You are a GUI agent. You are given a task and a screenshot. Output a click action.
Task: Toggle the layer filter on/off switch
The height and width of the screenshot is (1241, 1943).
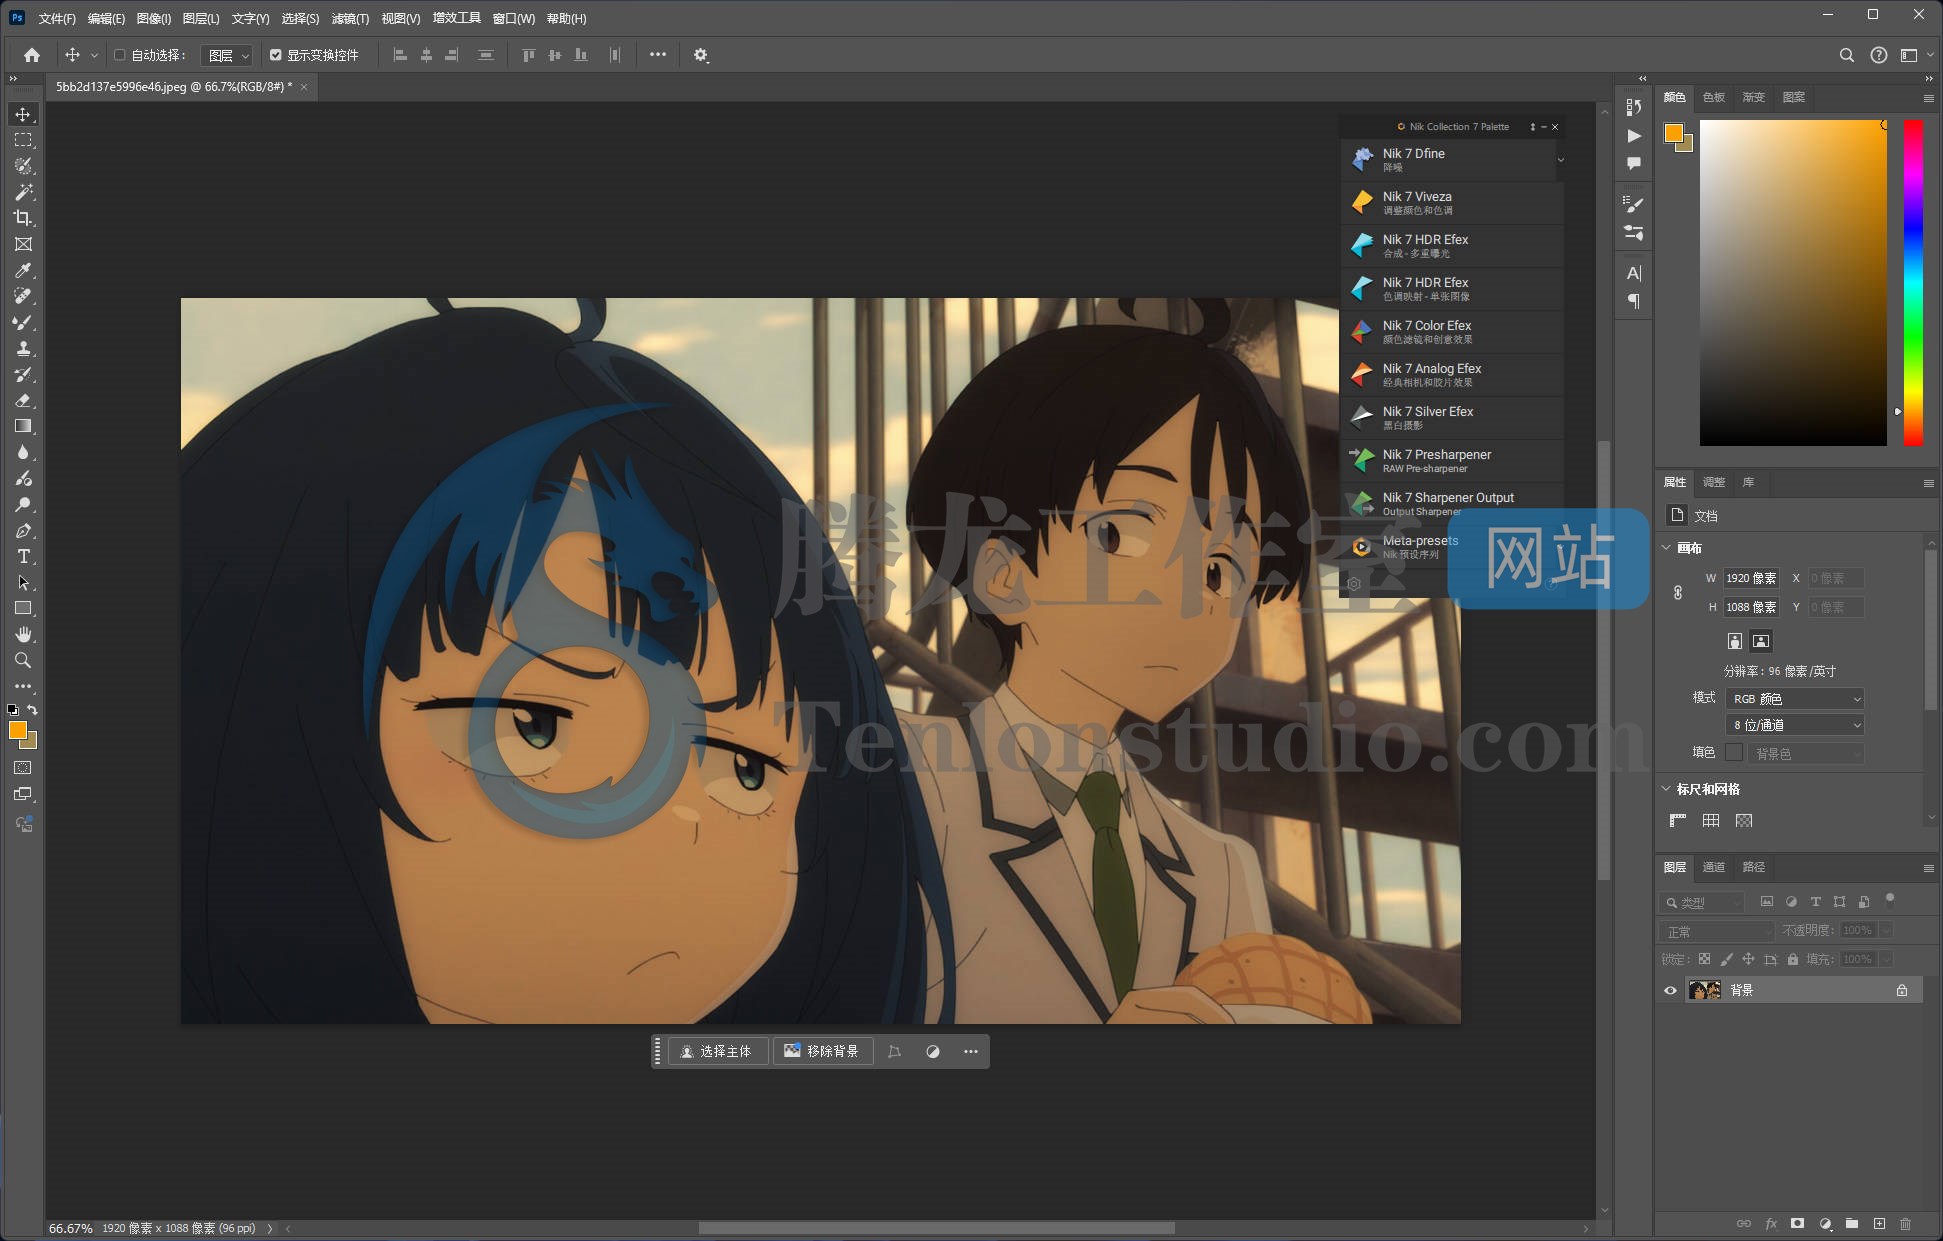coord(1889,899)
